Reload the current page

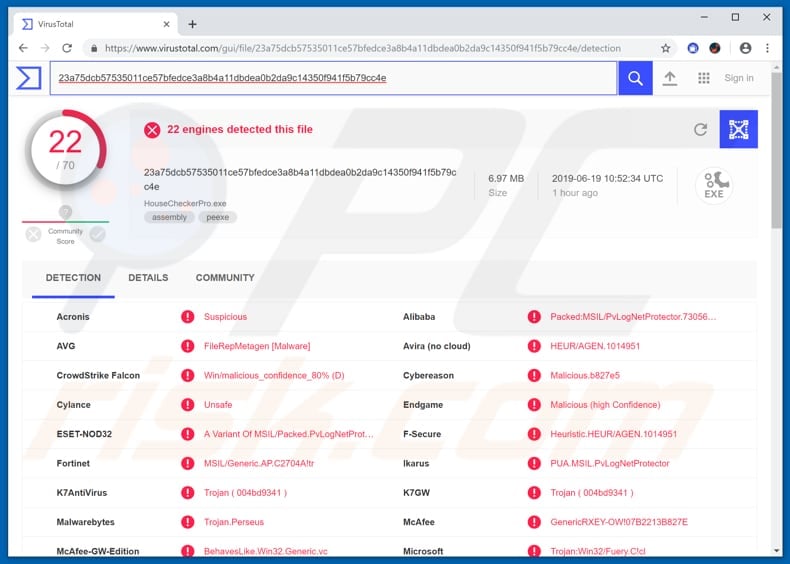tap(67, 48)
